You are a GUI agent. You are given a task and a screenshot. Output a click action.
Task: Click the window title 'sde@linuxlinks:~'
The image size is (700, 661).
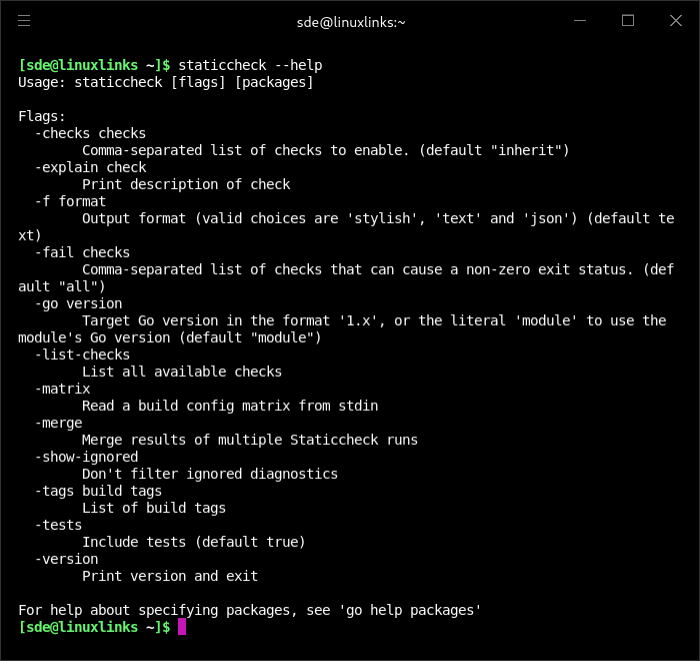coord(351,22)
